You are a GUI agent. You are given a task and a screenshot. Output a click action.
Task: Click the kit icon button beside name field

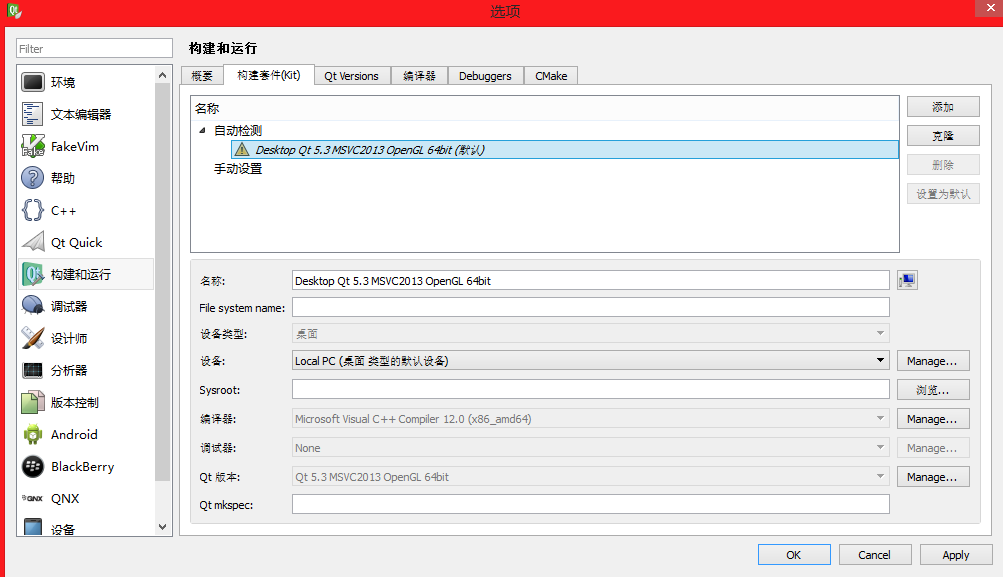click(907, 280)
